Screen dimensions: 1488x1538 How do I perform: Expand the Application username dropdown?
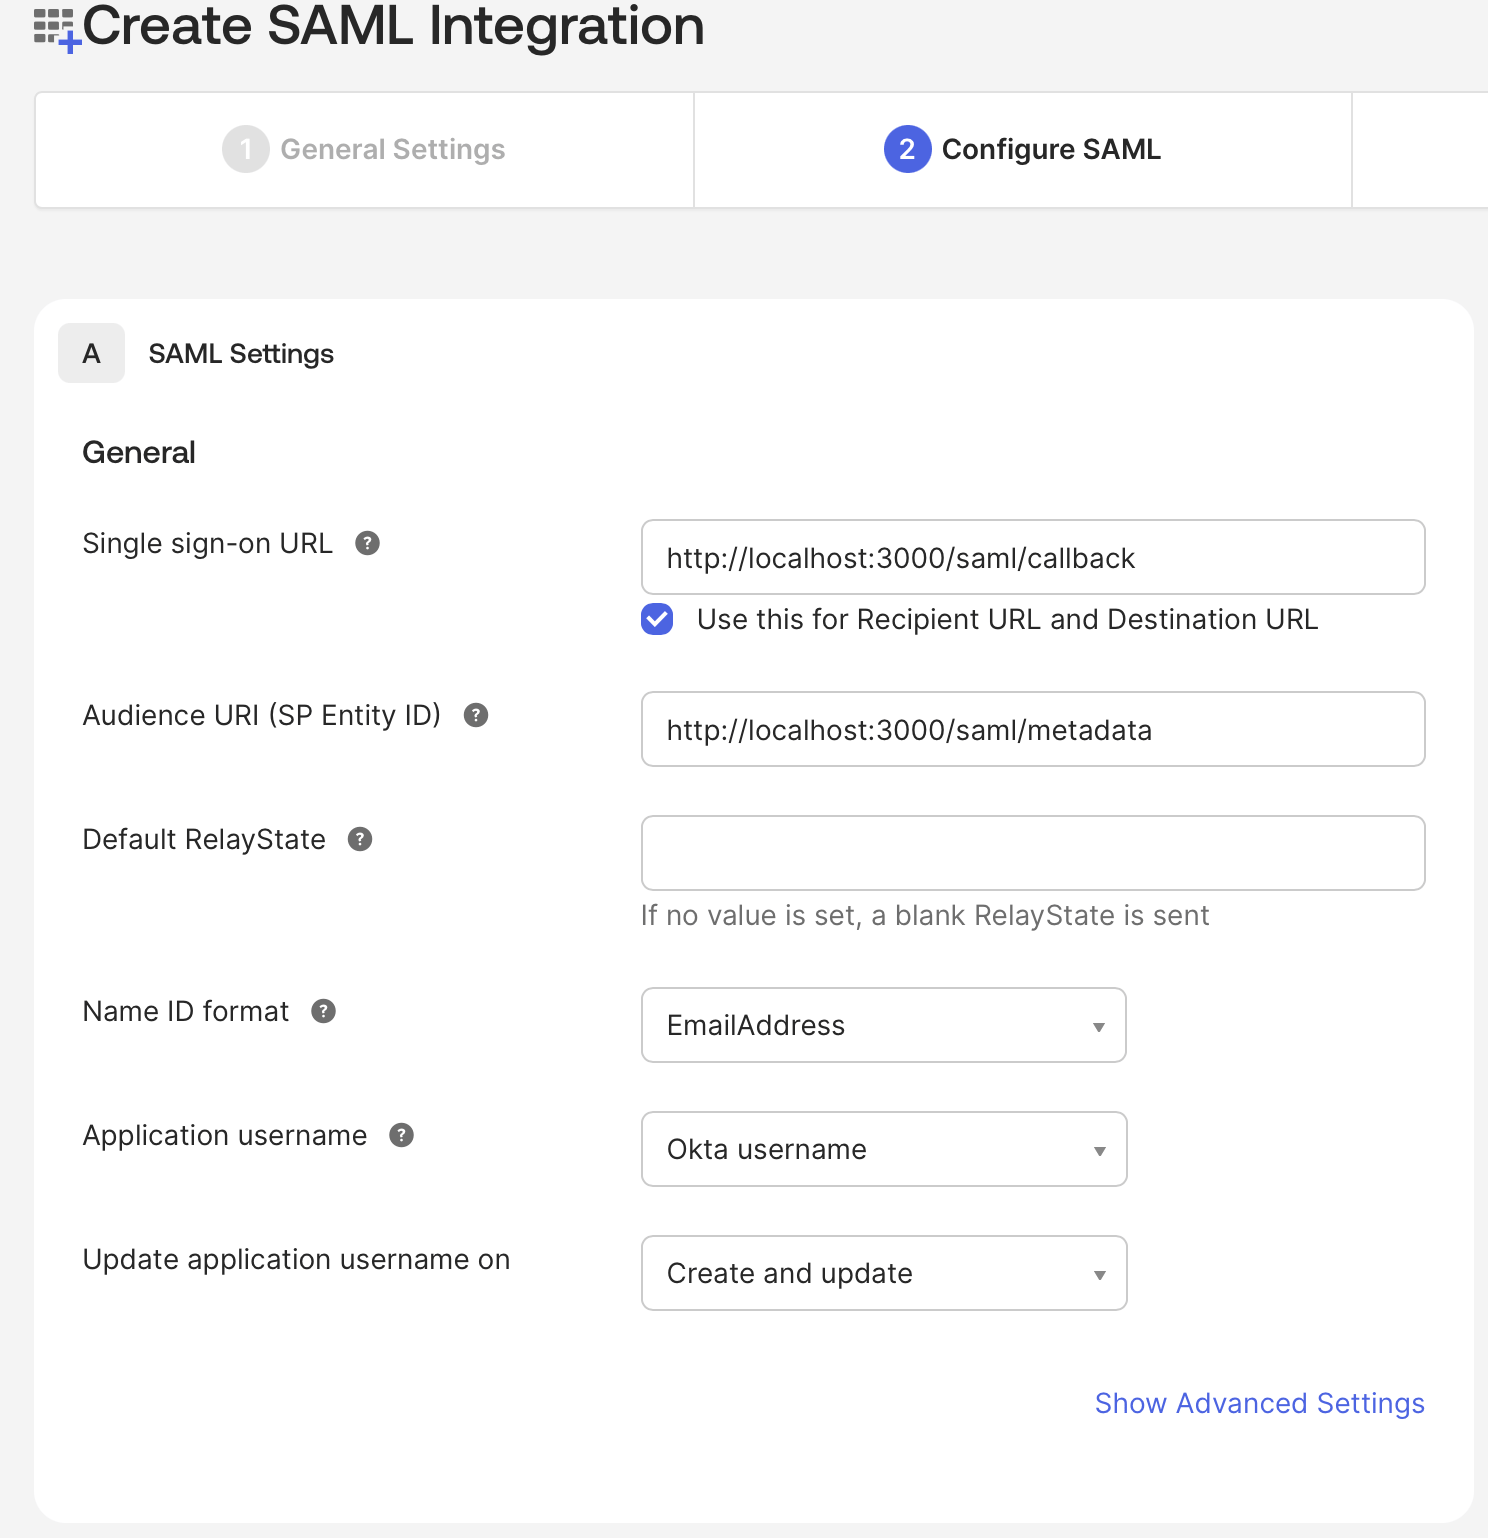(x=884, y=1149)
